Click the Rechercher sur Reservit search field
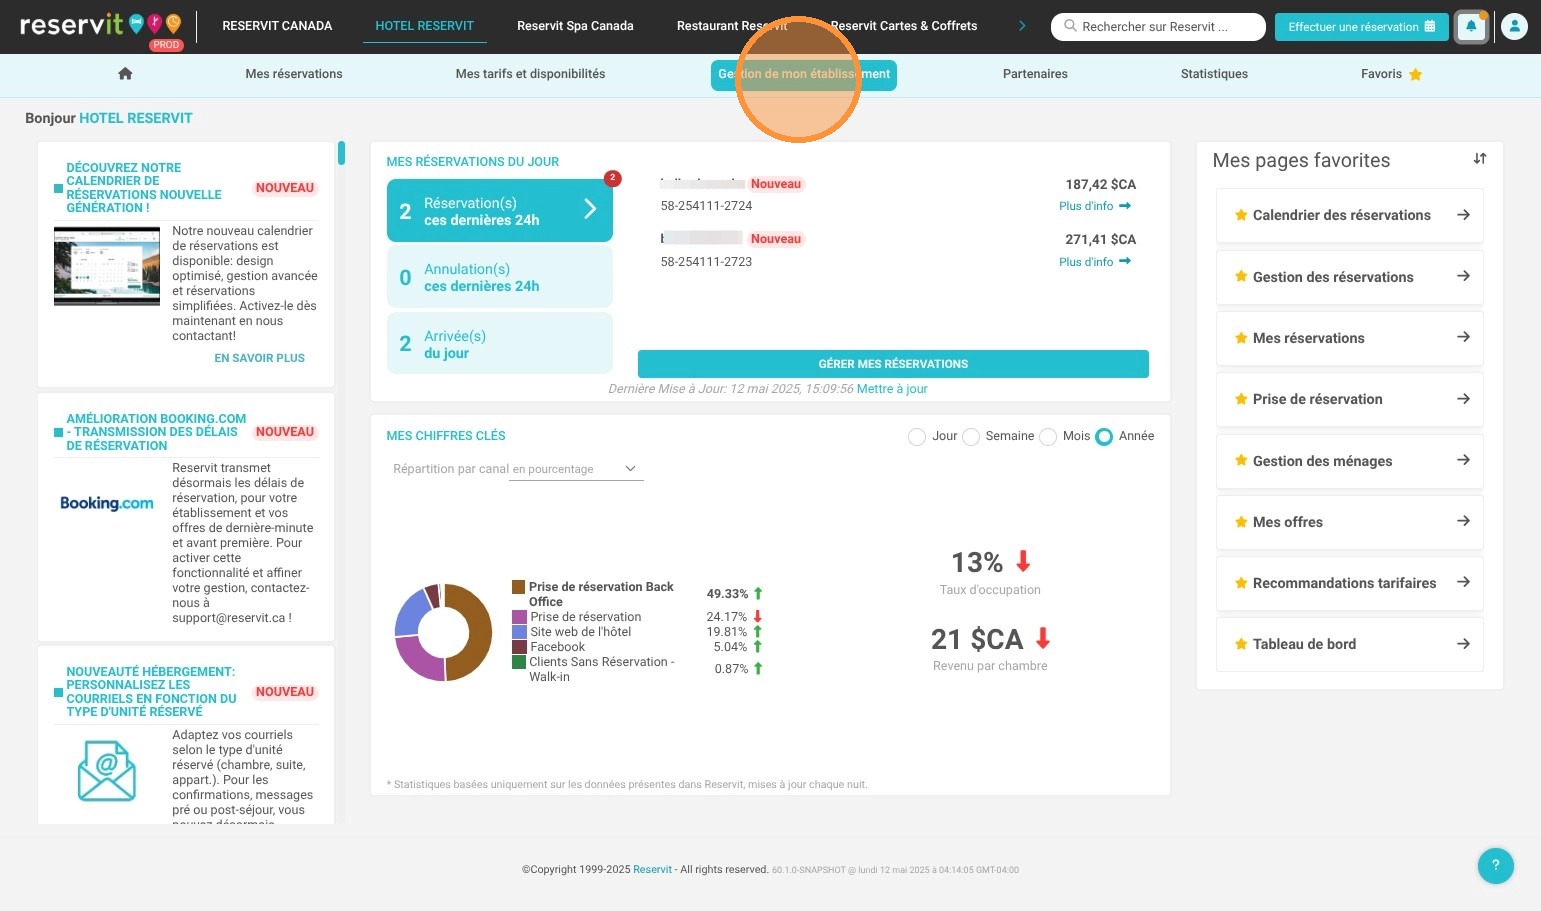 (x=1158, y=27)
